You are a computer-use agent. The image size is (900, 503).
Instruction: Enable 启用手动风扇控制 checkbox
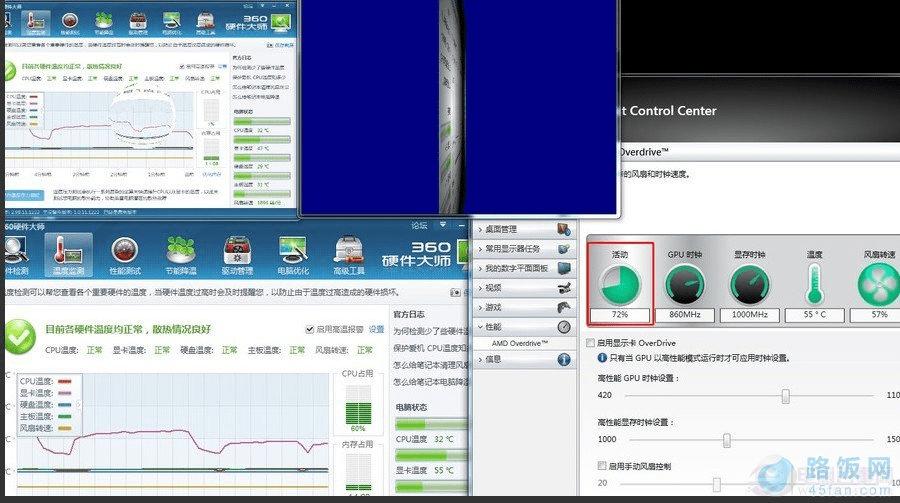(602, 466)
